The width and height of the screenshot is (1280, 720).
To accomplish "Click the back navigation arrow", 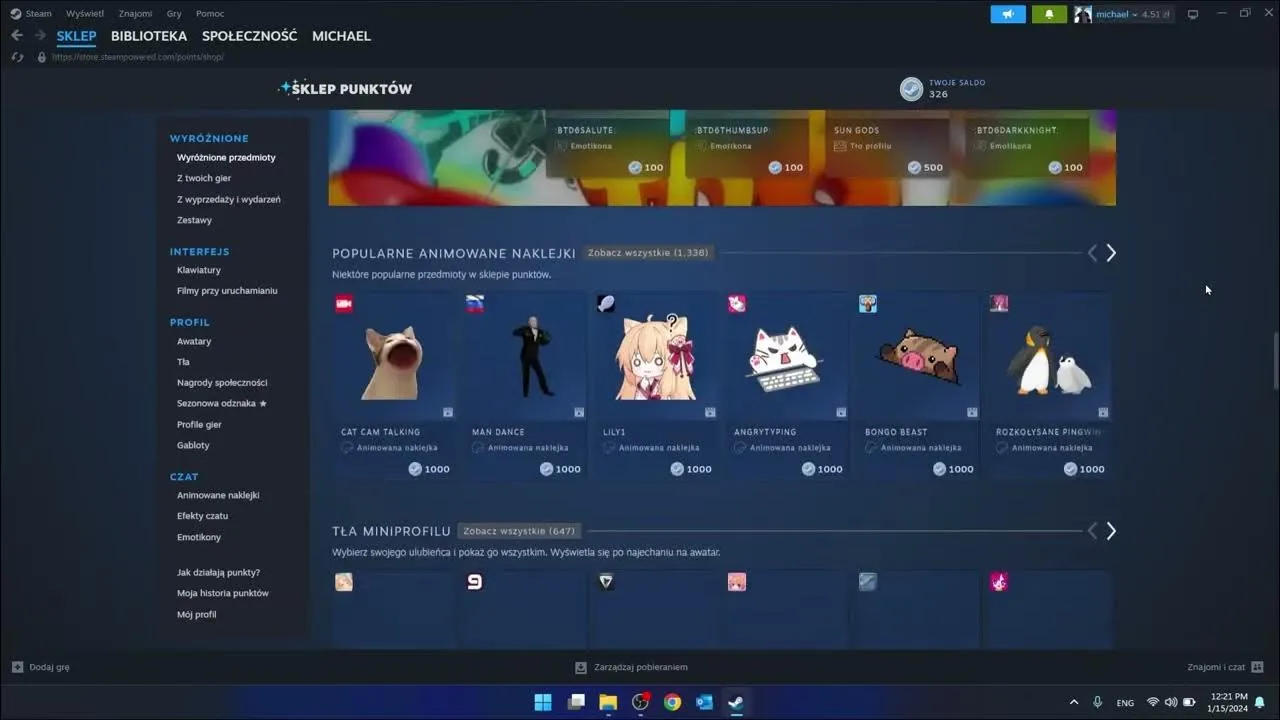I will (16, 35).
